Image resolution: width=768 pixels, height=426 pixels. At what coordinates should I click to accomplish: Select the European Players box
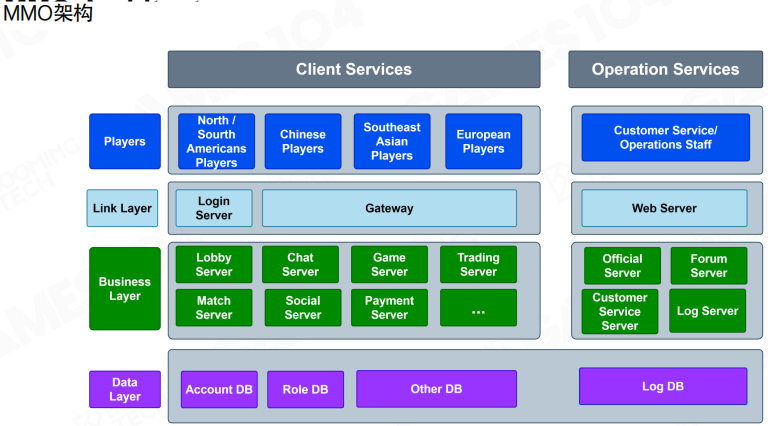pyautogui.click(x=483, y=141)
